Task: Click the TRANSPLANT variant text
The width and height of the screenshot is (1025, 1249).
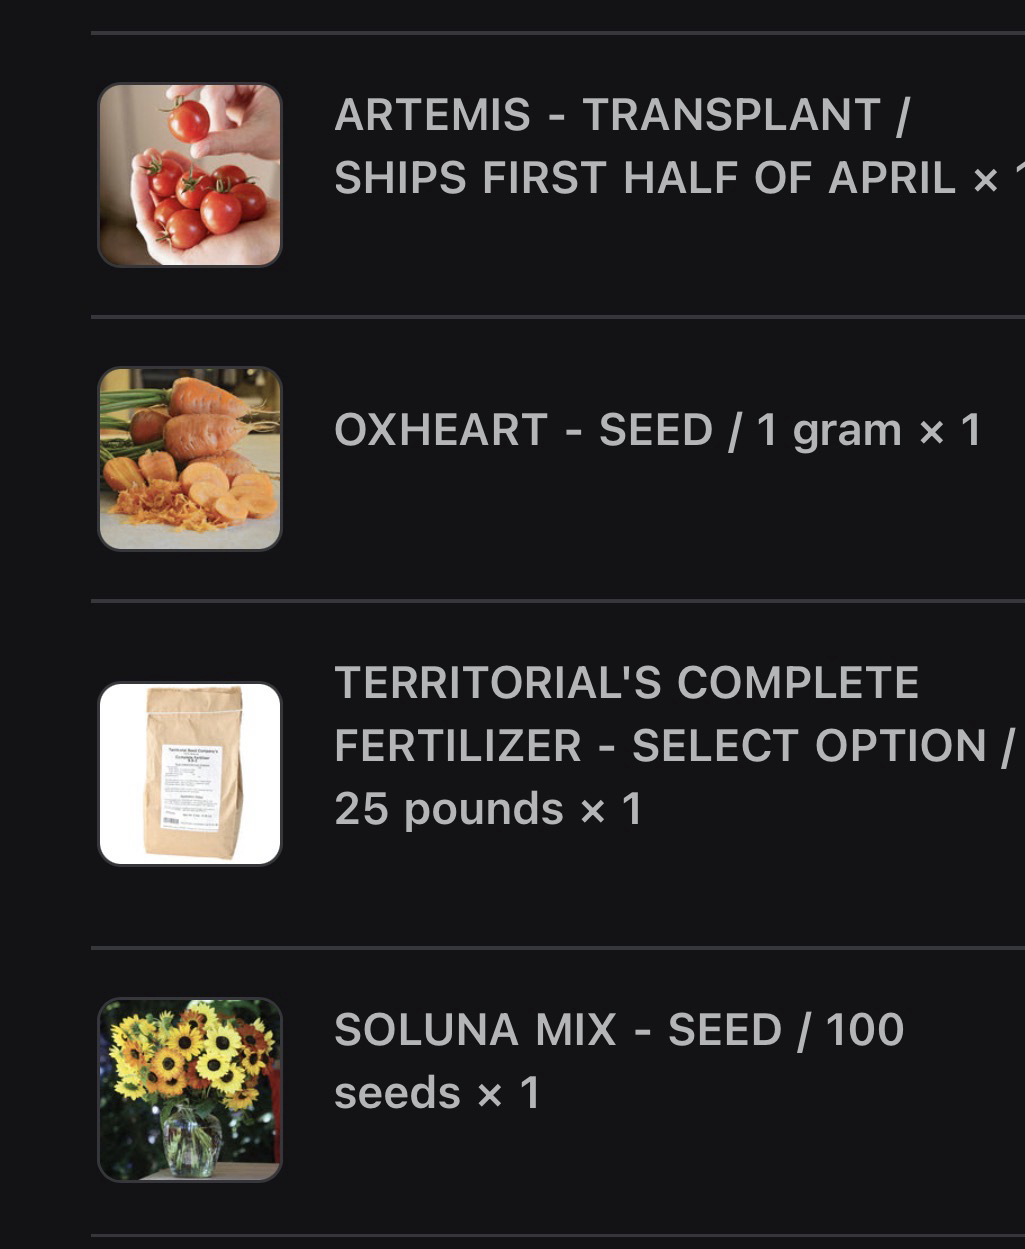Action: 732,115
